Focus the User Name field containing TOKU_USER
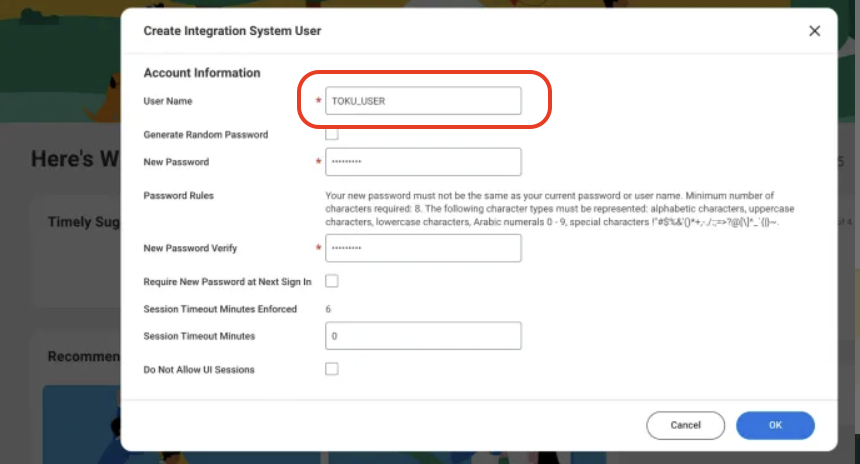Screen dimensions: 860x464 [423, 101]
